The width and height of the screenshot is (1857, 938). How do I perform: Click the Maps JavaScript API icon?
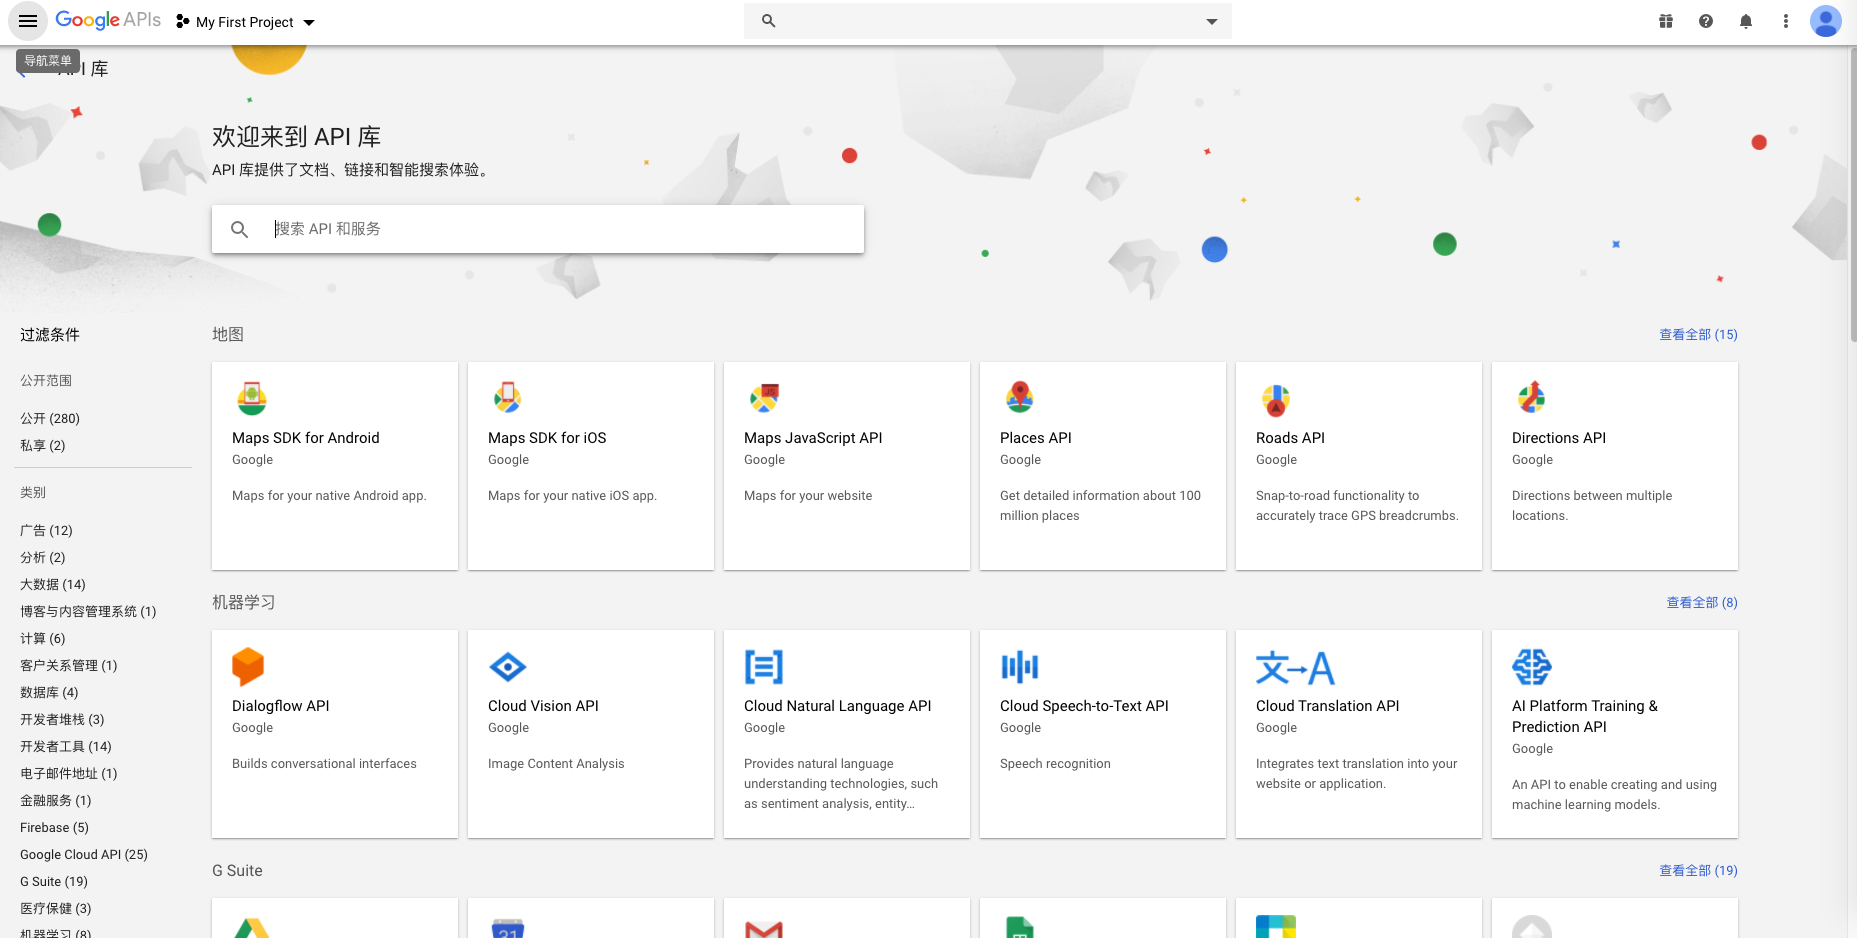[764, 398]
